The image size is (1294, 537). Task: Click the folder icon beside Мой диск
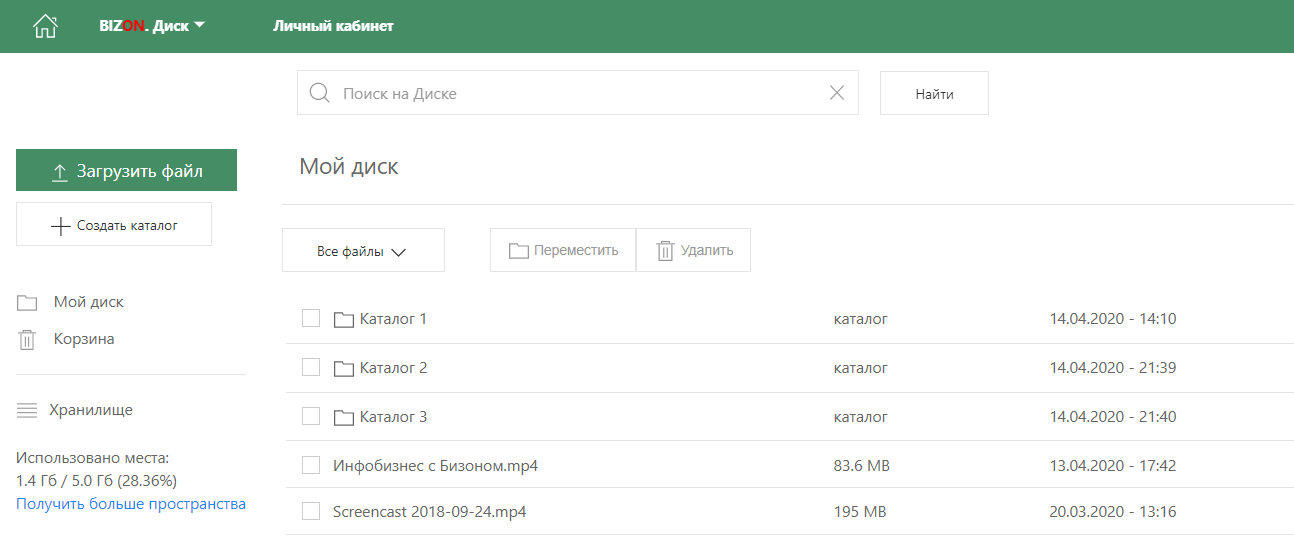click(x=27, y=303)
